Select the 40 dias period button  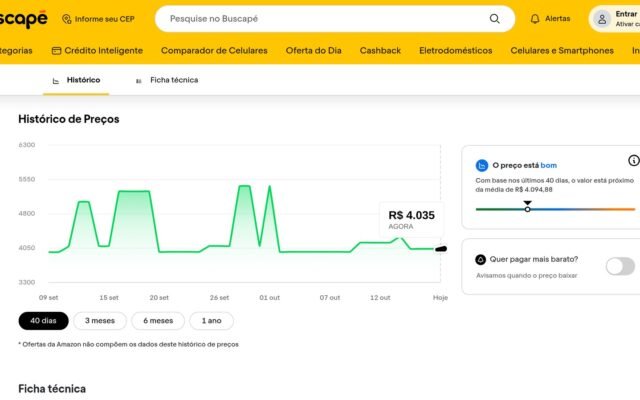tap(43, 321)
